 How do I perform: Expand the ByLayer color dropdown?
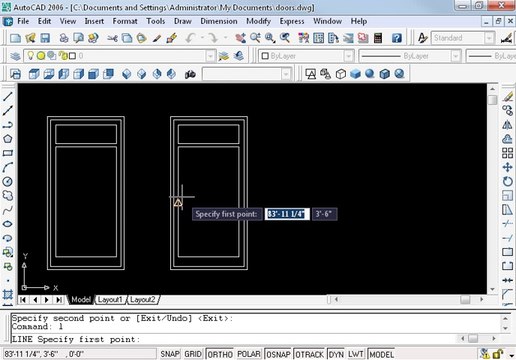pos(348,56)
